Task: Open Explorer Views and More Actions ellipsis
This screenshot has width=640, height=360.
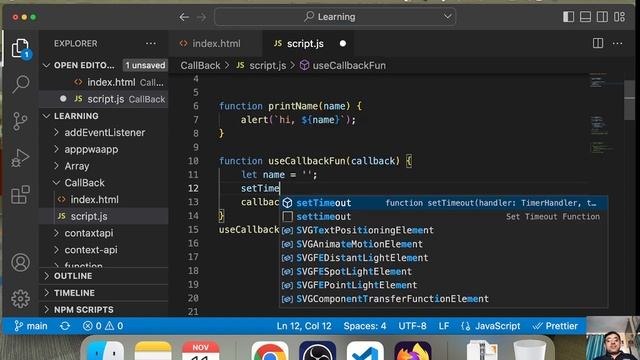Action: point(151,43)
